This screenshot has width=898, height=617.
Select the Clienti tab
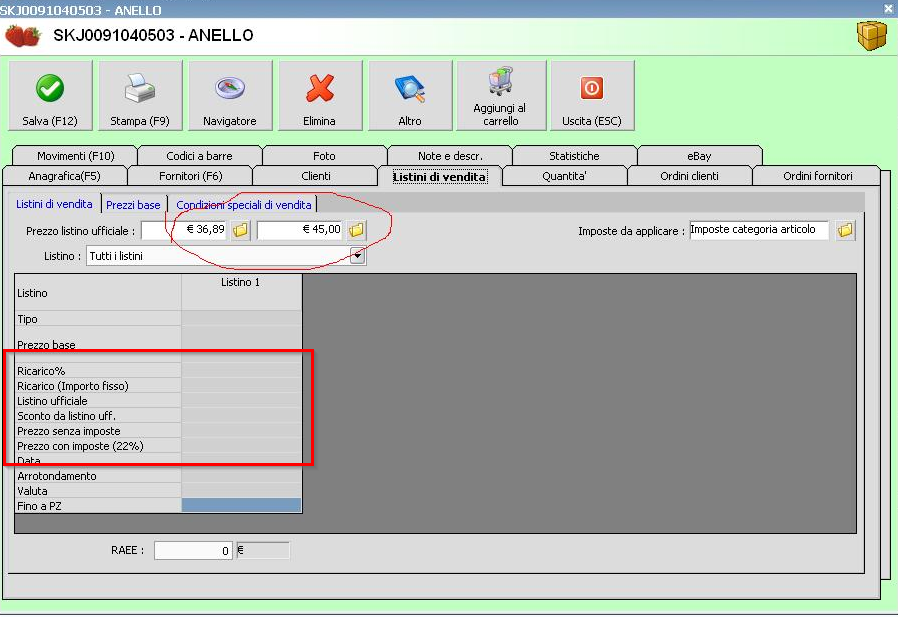[x=316, y=176]
